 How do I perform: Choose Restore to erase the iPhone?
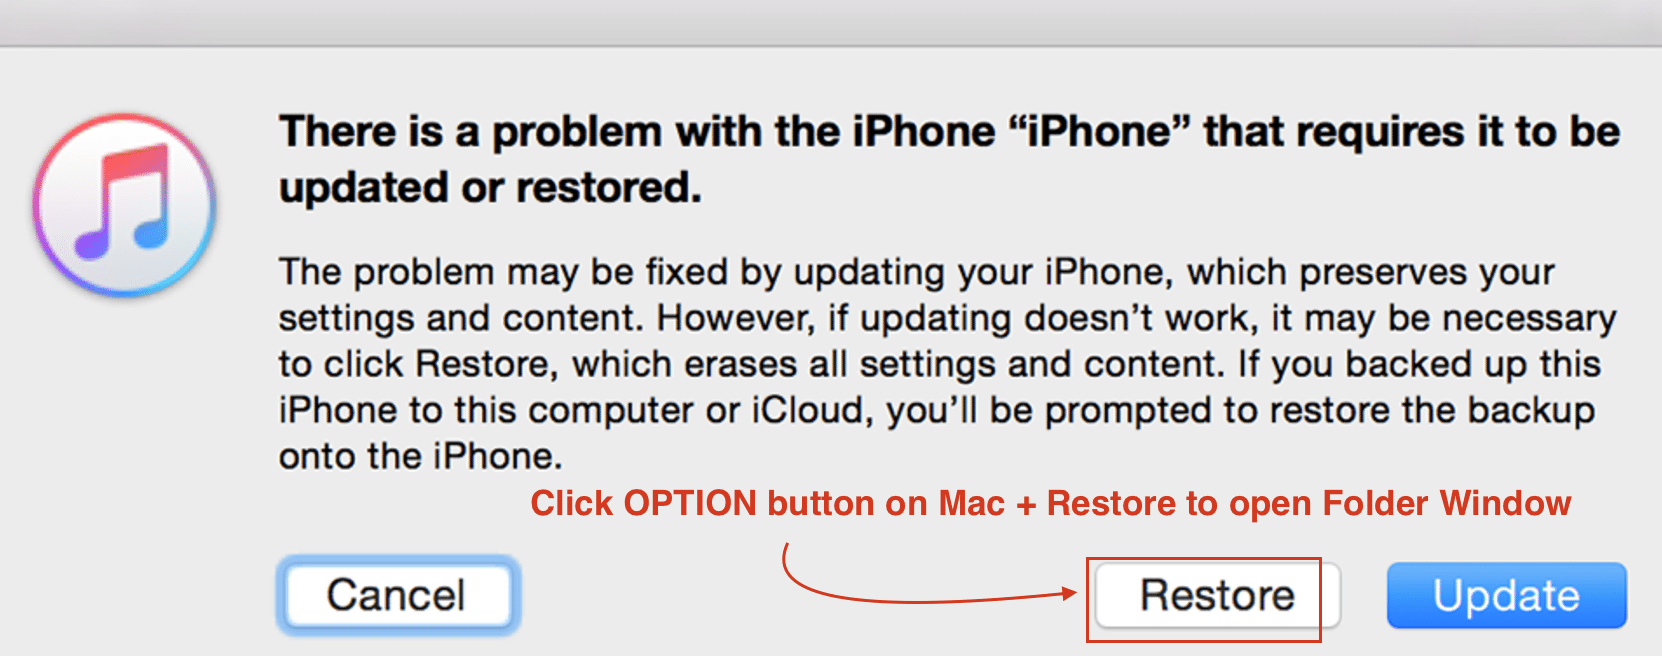click(x=1217, y=596)
